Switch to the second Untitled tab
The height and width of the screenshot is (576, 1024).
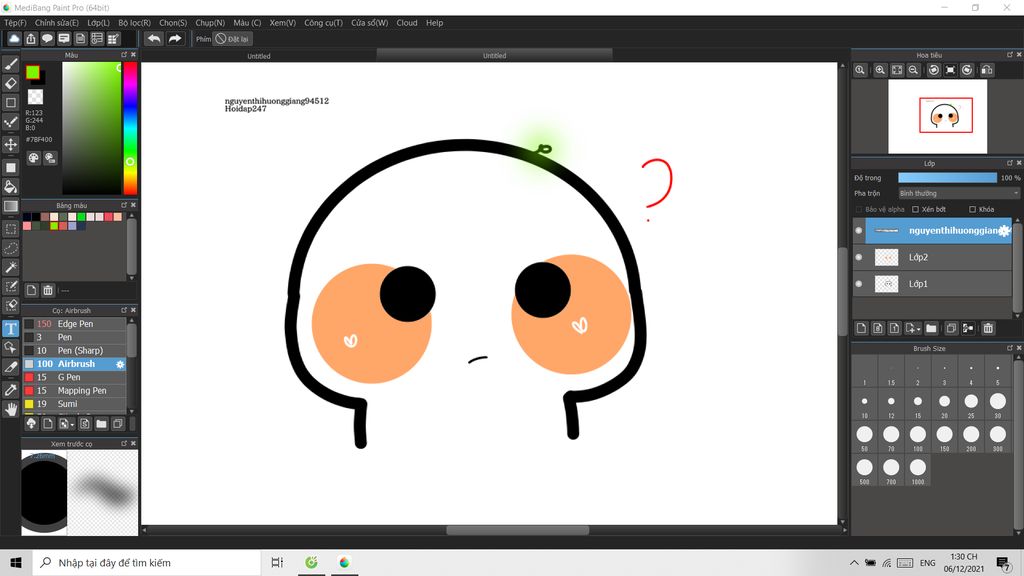494,56
